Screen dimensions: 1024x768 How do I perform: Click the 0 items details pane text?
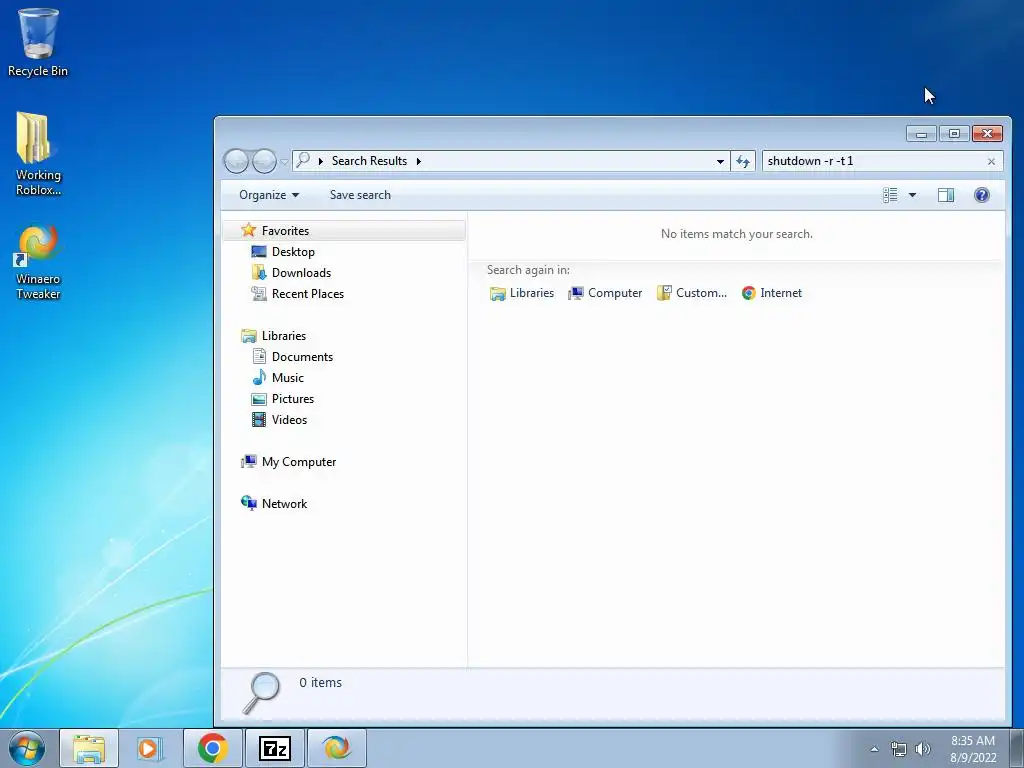[x=320, y=682]
